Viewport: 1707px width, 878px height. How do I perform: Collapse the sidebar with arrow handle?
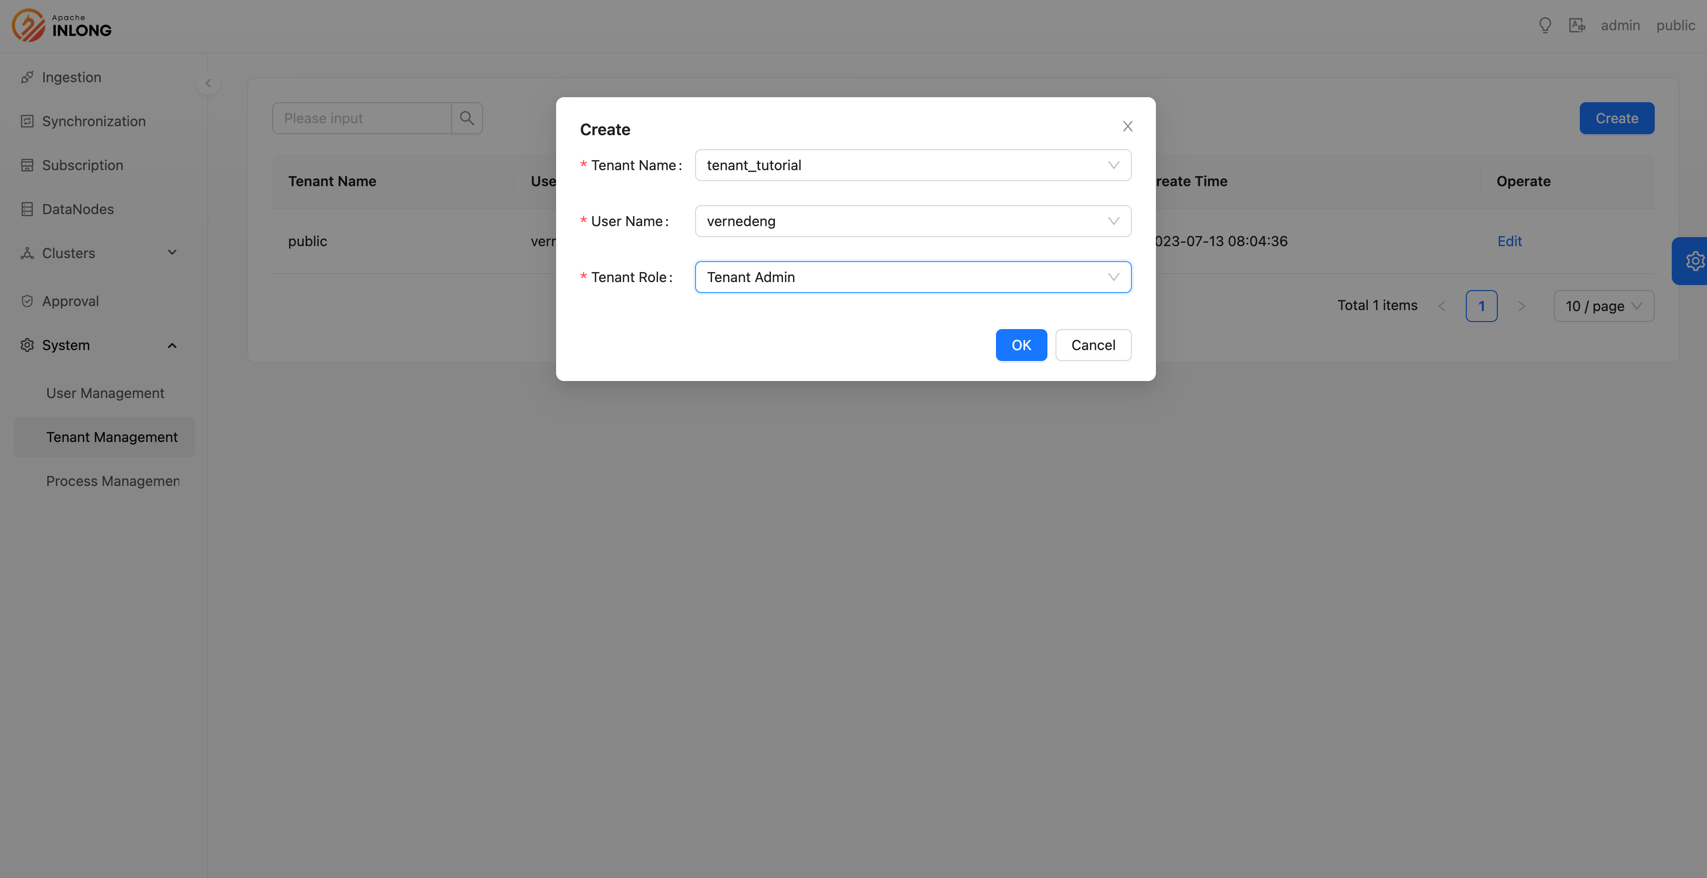coord(208,83)
